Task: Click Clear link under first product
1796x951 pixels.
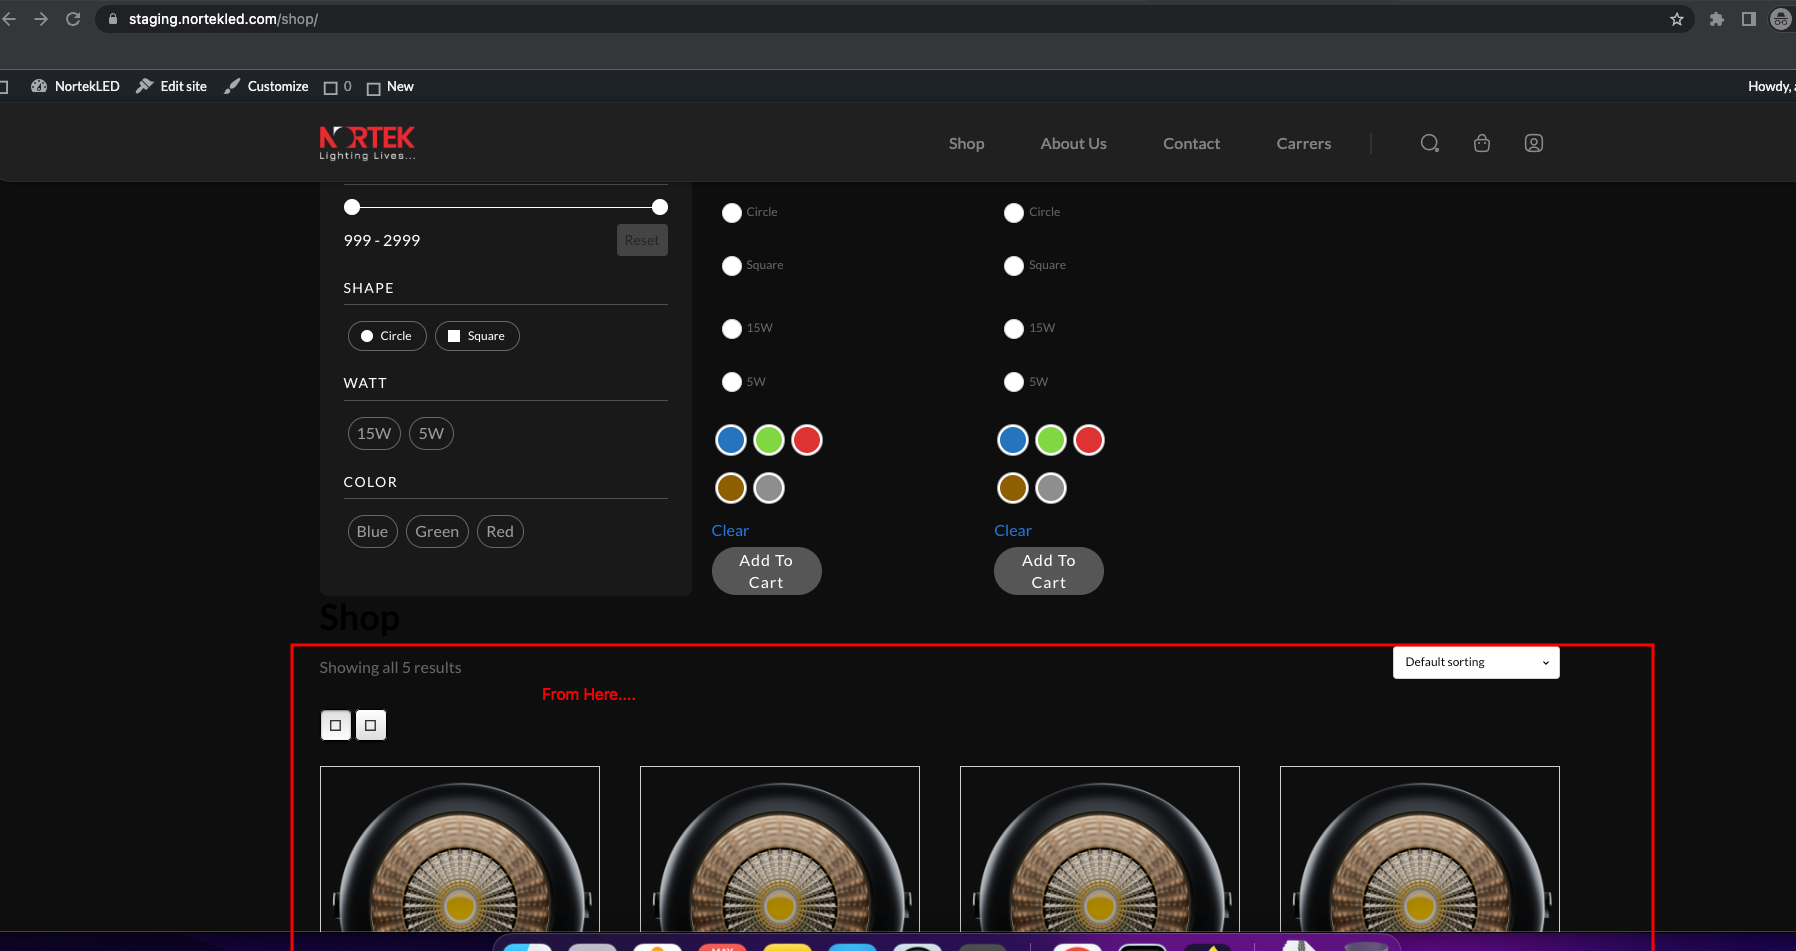Action: coord(730,531)
